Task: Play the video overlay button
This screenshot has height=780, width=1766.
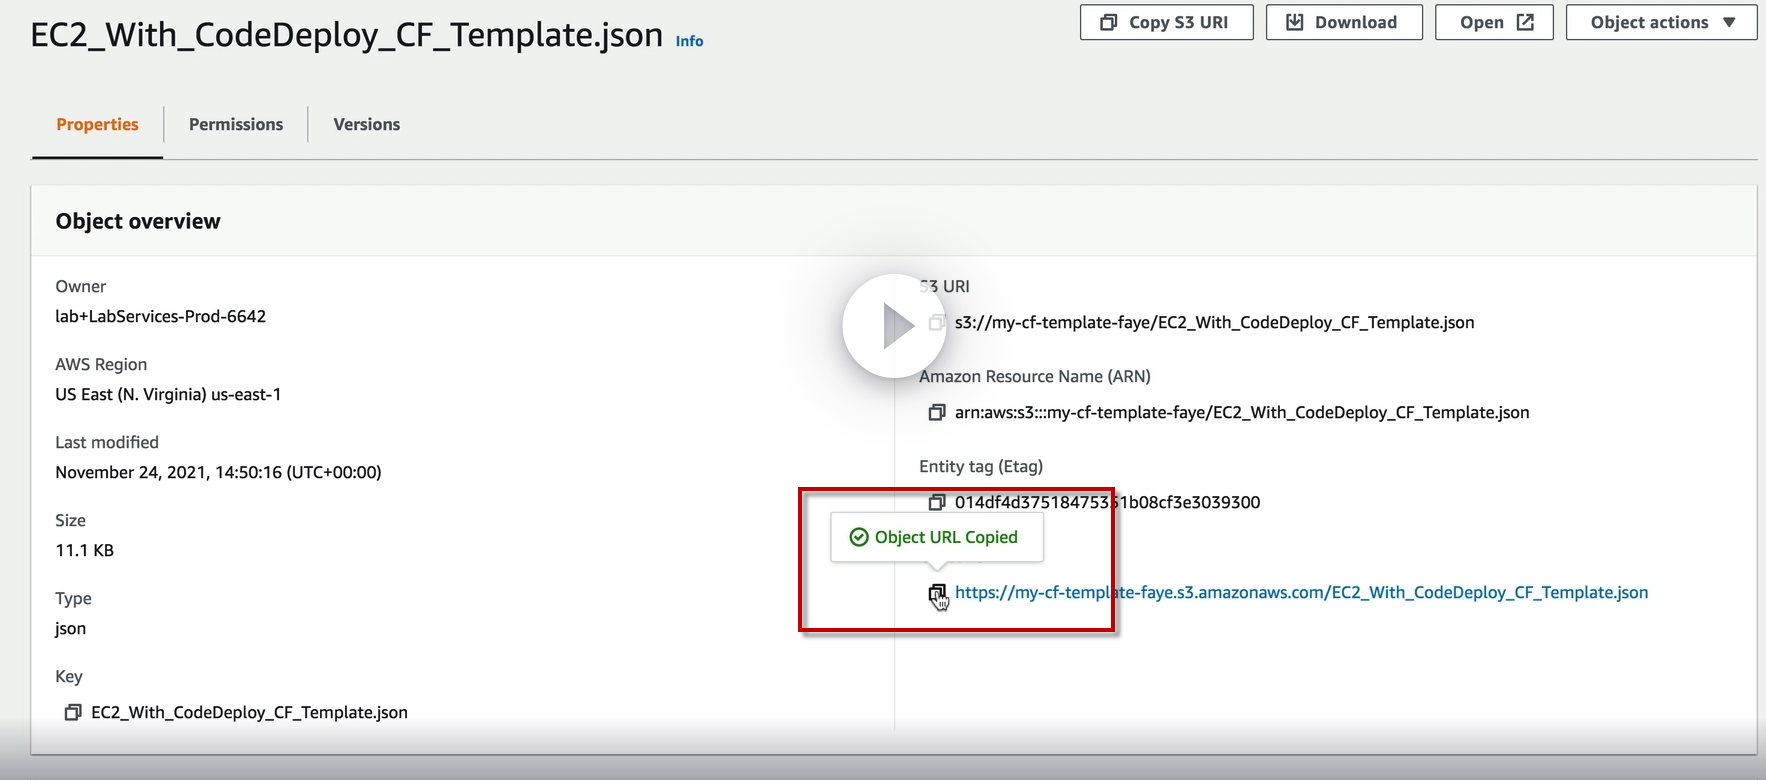Action: tap(894, 326)
